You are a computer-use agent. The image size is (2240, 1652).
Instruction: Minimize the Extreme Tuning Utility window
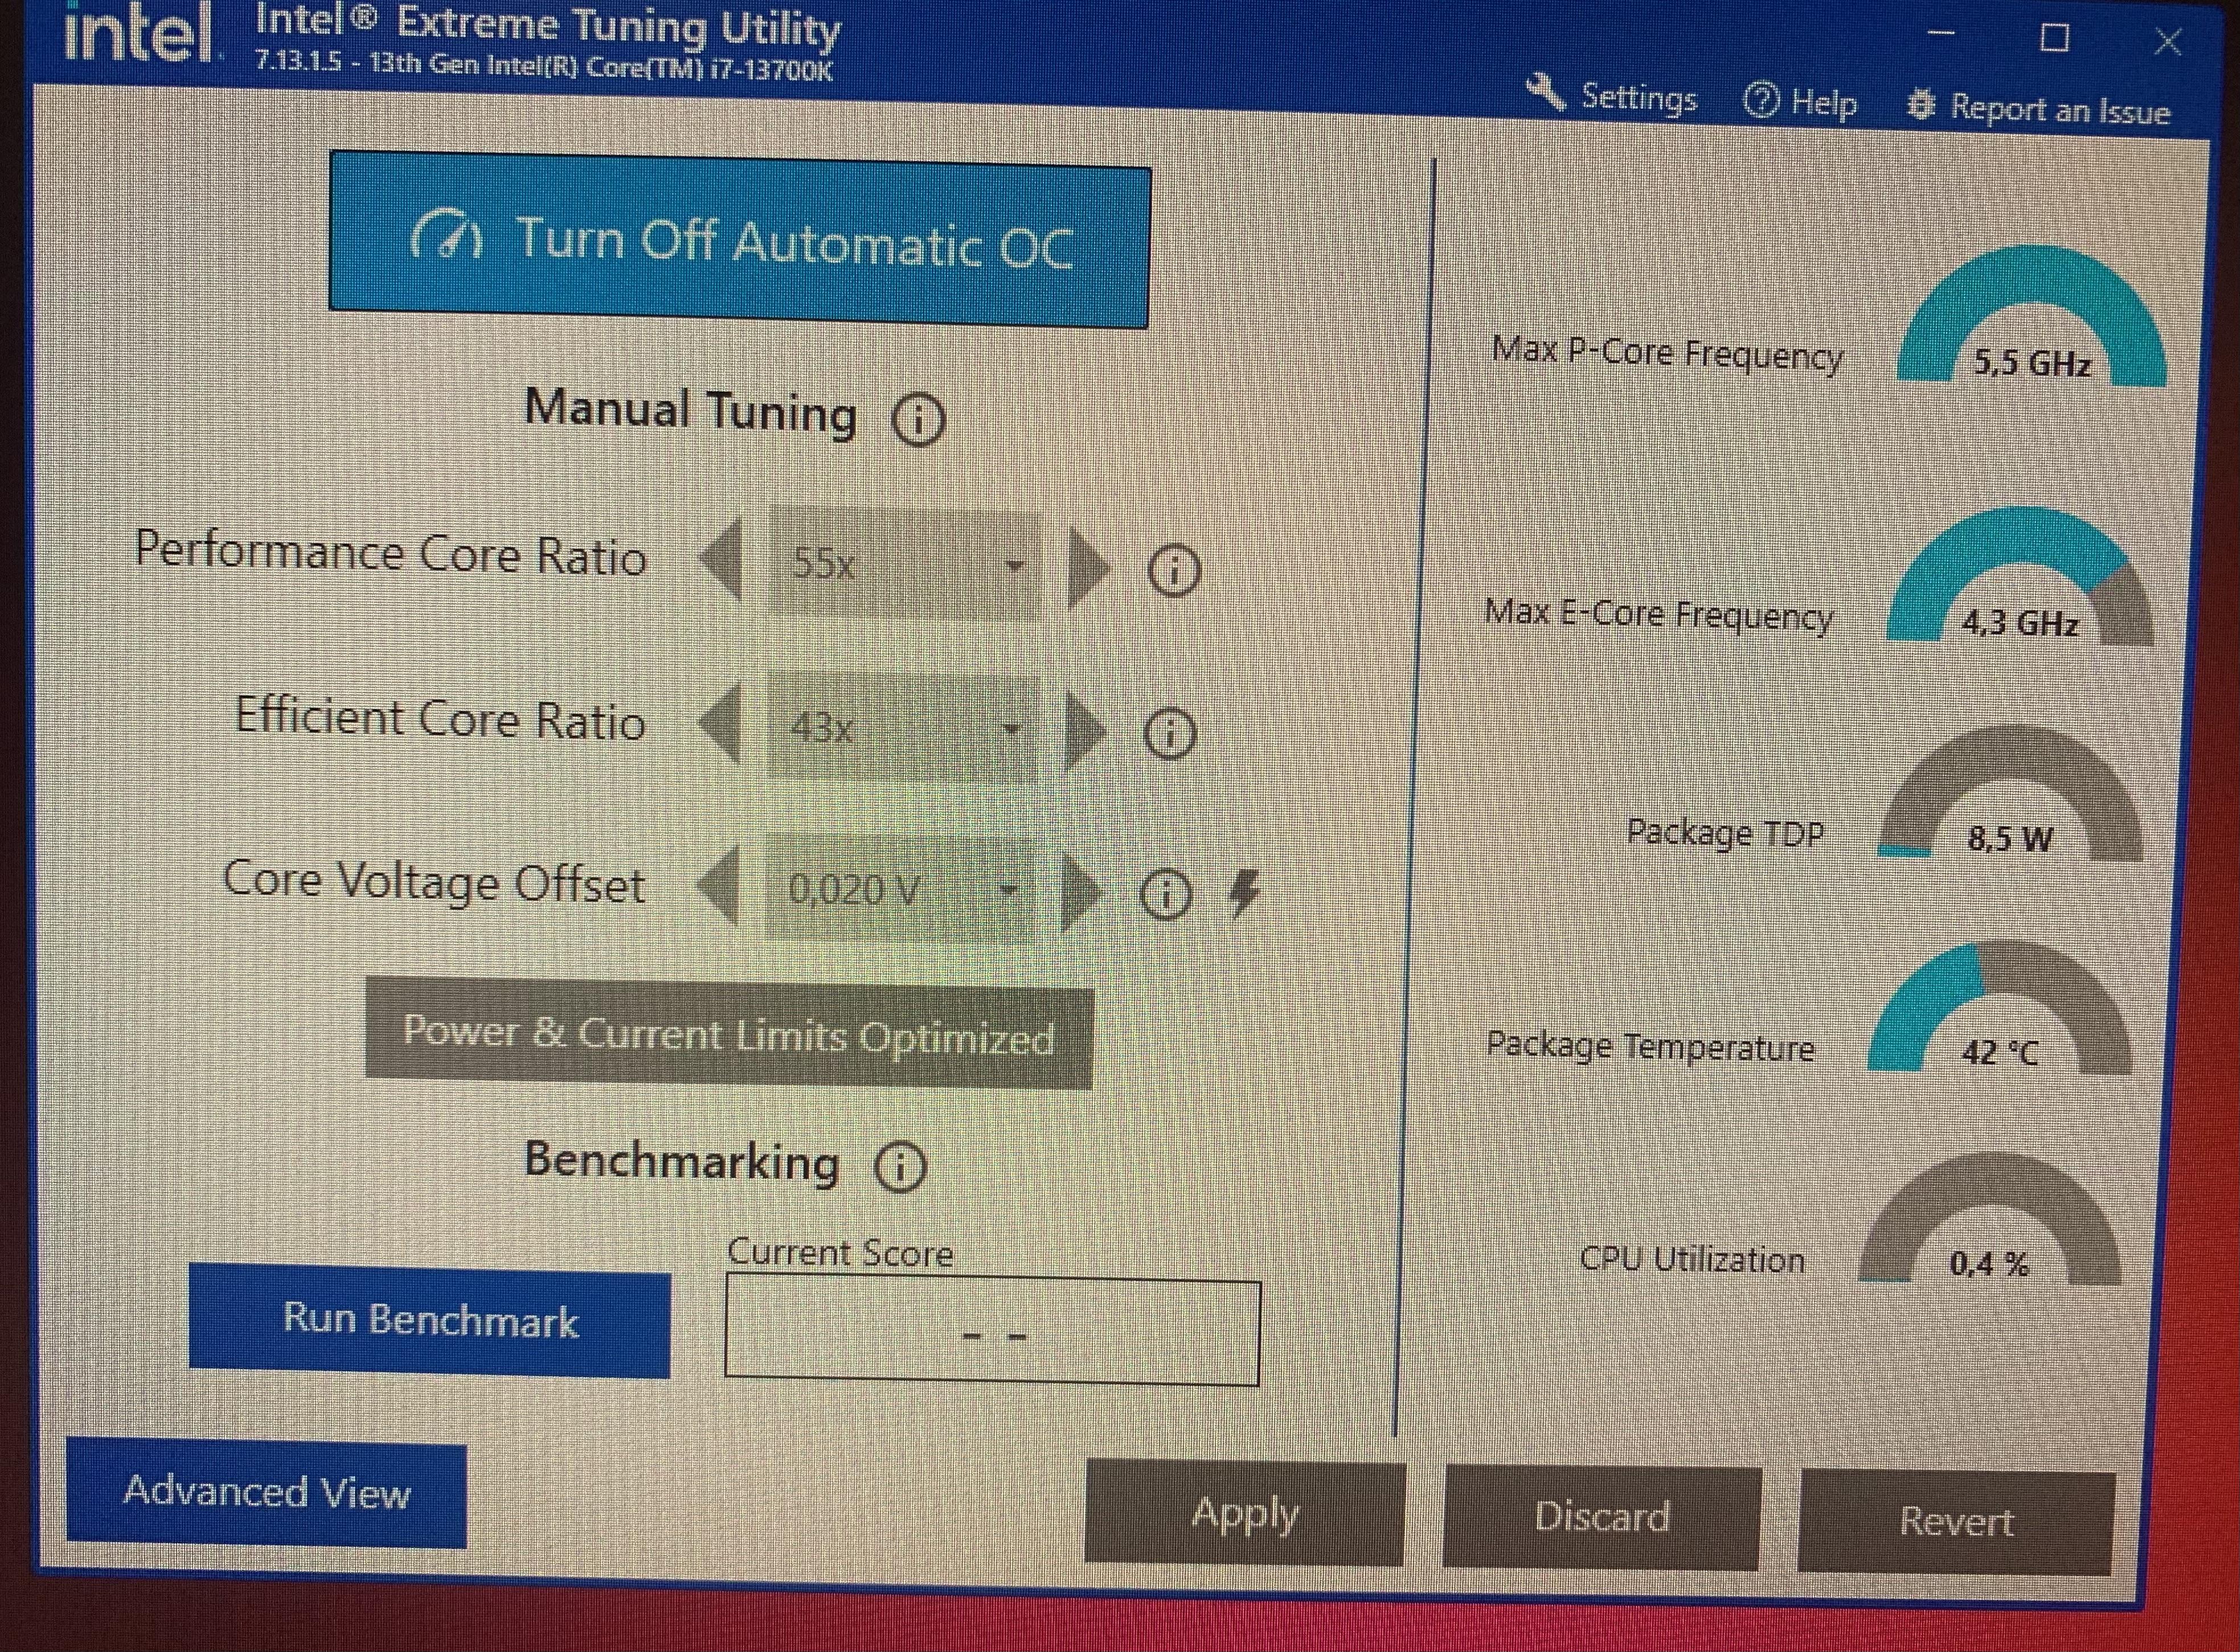coord(1941,33)
